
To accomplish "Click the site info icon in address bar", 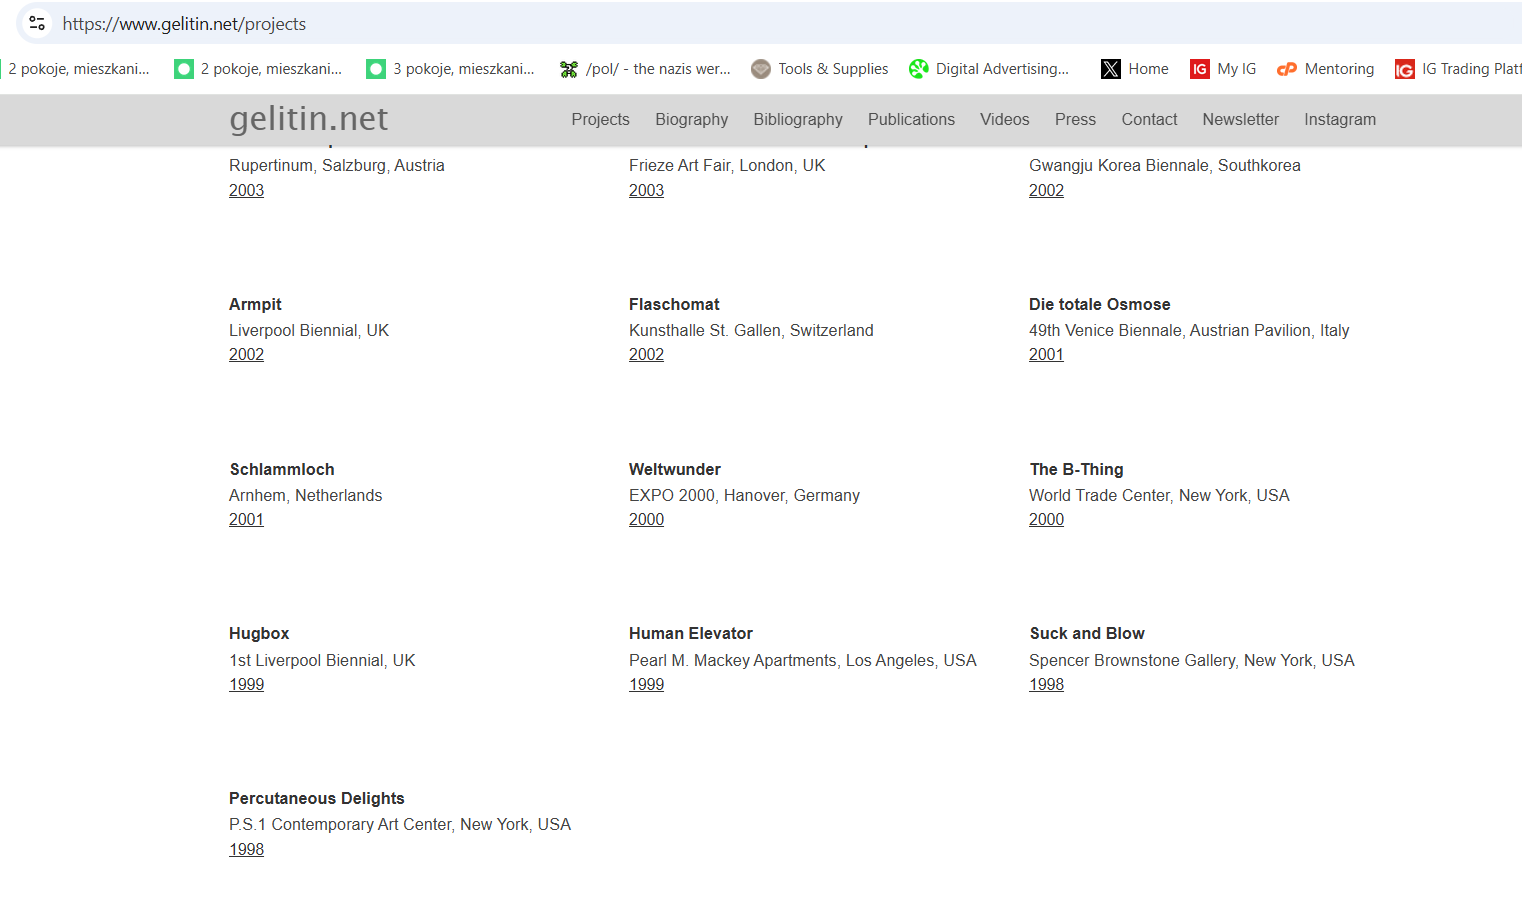I will (x=37, y=23).
